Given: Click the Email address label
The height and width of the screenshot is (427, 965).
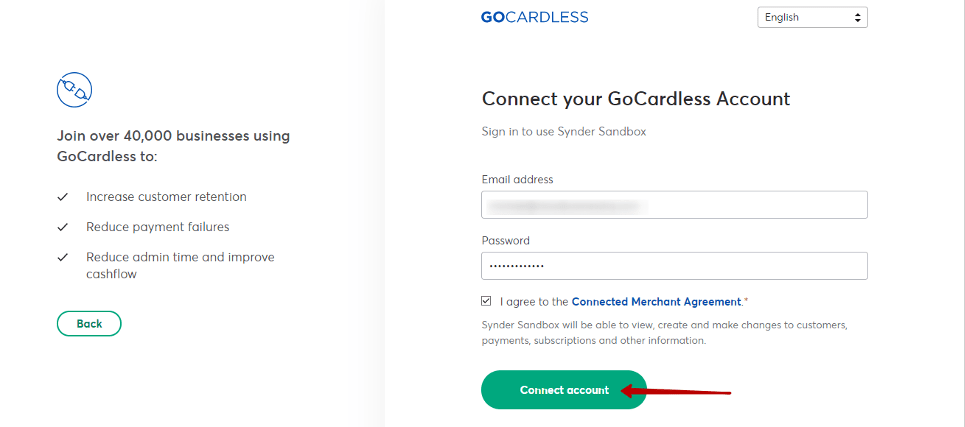Looking at the screenshot, I should click(x=518, y=180).
